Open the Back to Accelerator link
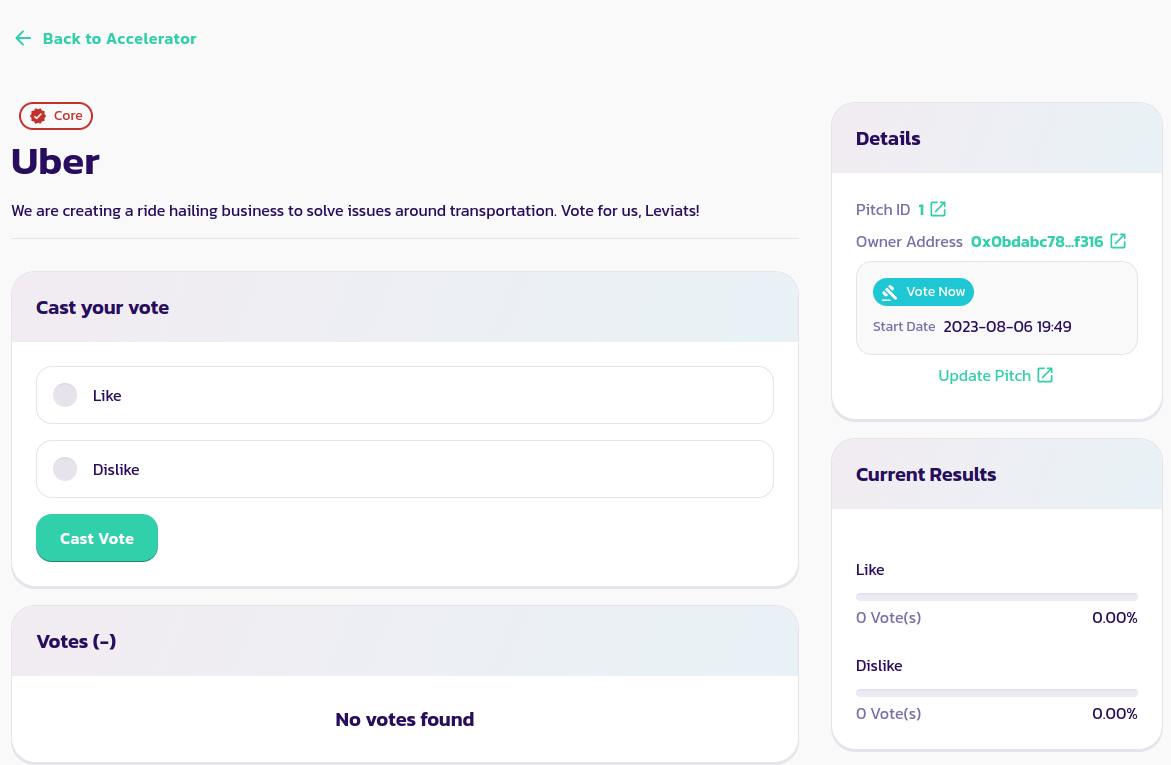 click(x=119, y=39)
